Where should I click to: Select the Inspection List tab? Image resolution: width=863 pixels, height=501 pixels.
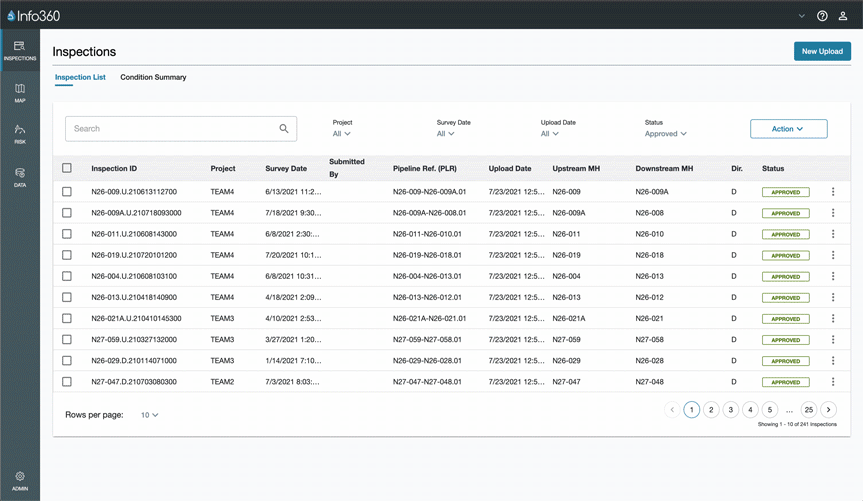80,77
